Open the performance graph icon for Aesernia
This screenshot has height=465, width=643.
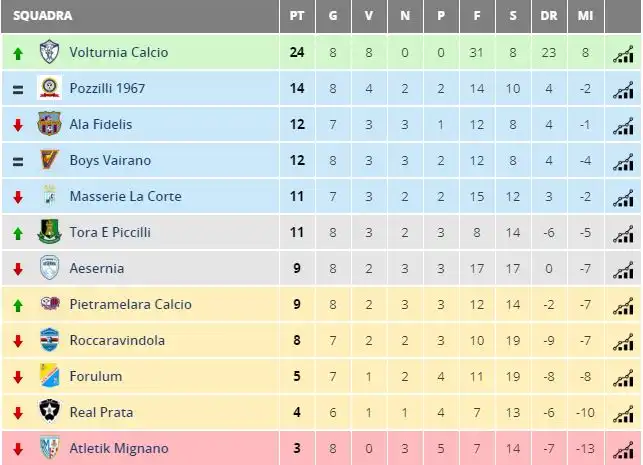click(x=623, y=270)
